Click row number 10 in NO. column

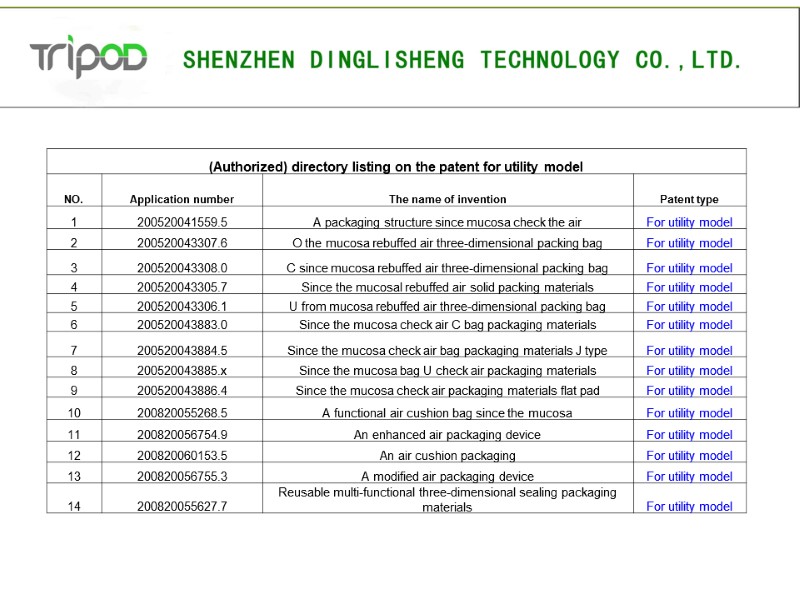[x=74, y=413]
